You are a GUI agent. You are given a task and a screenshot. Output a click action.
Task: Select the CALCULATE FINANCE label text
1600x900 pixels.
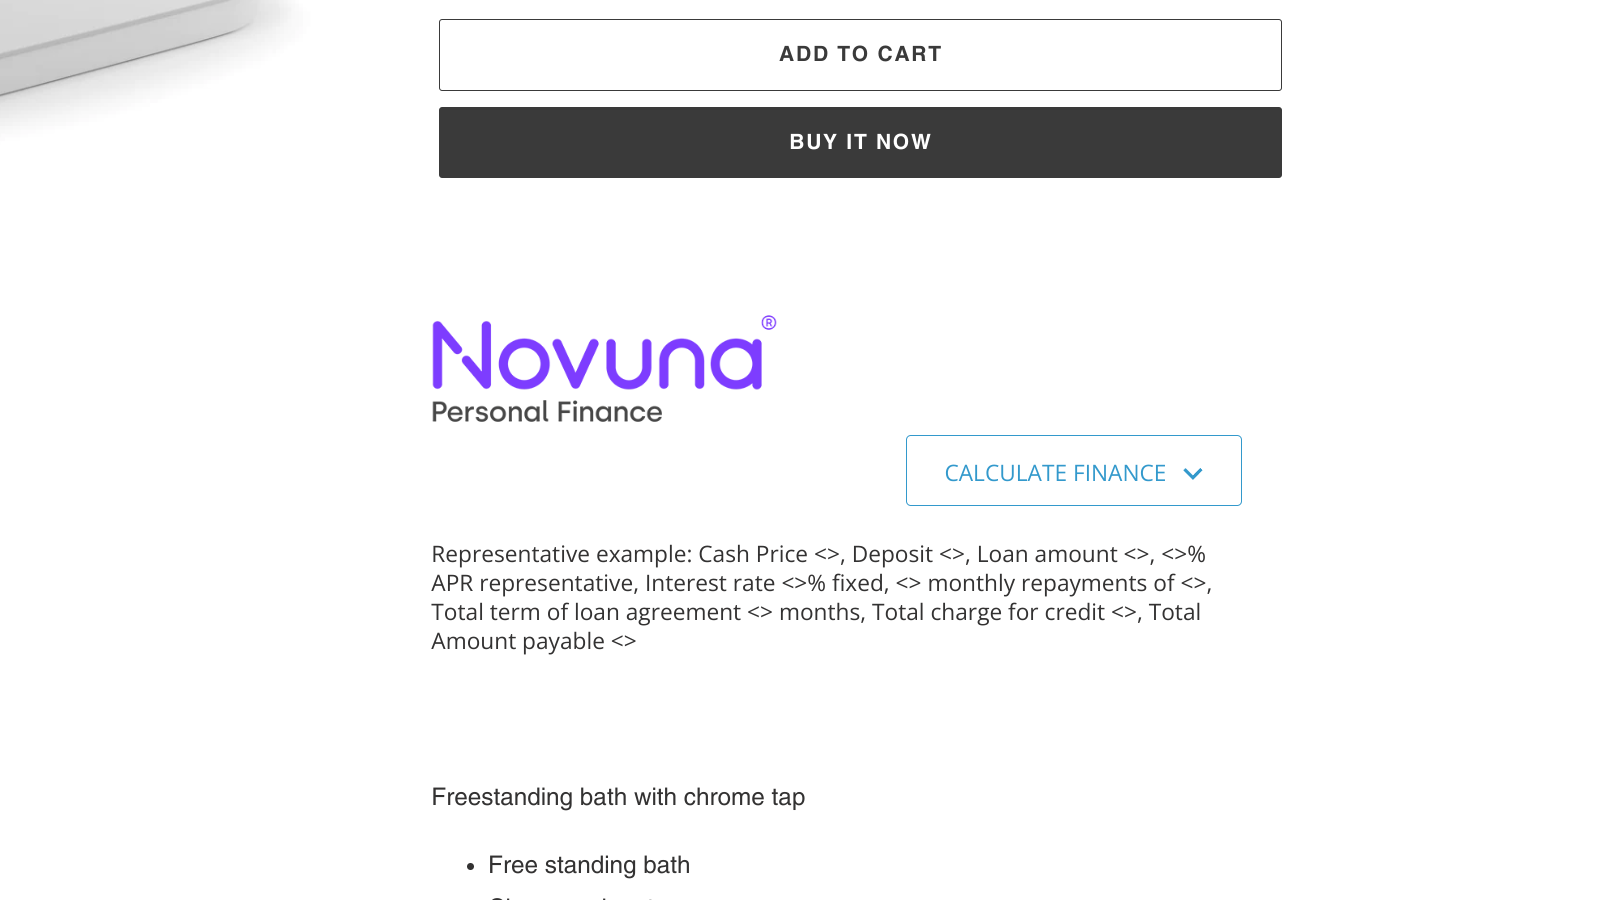coord(1053,472)
